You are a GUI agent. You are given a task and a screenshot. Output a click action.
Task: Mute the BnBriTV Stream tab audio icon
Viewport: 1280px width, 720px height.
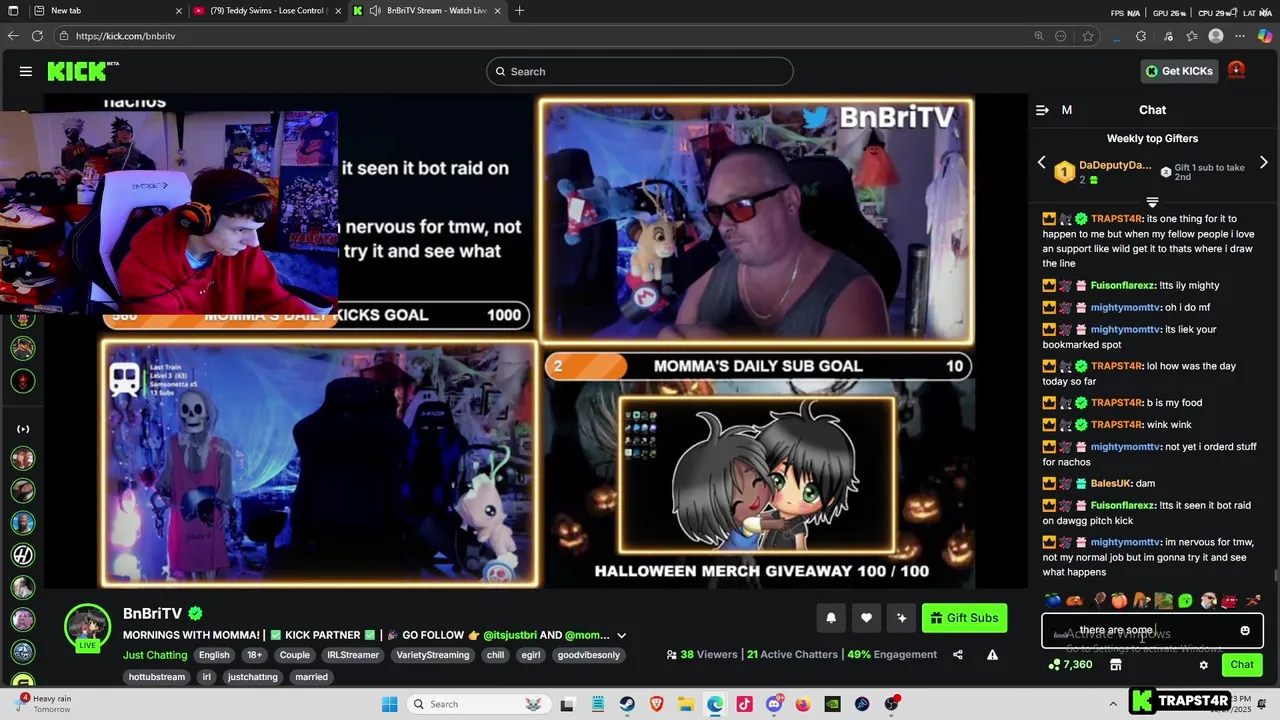(374, 11)
